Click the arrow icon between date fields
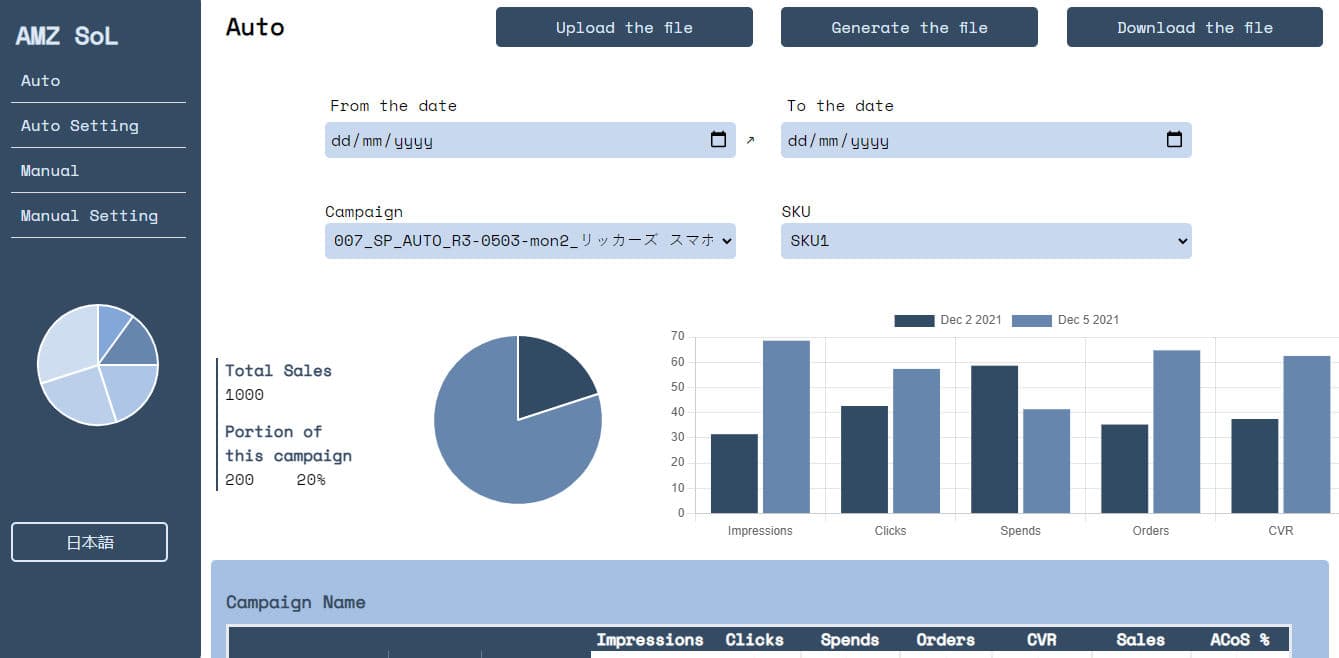This screenshot has width=1339, height=658. [x=750, y=140]
